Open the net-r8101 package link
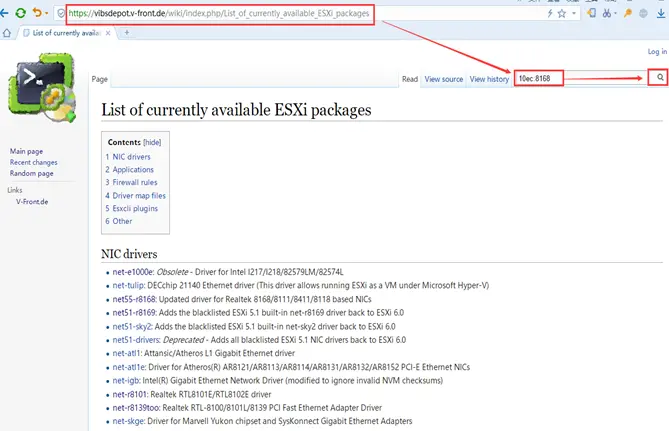This screenshot has width=669, height=431. coord(130,394)
